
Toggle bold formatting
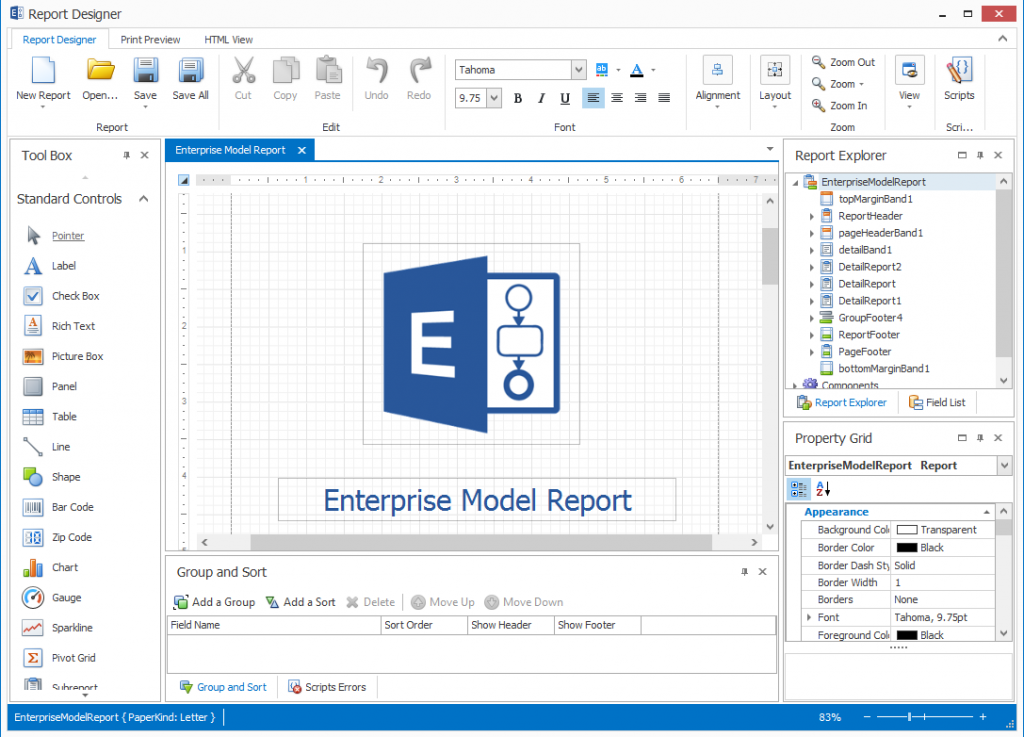pyautogui.click(x=518, y=98)
